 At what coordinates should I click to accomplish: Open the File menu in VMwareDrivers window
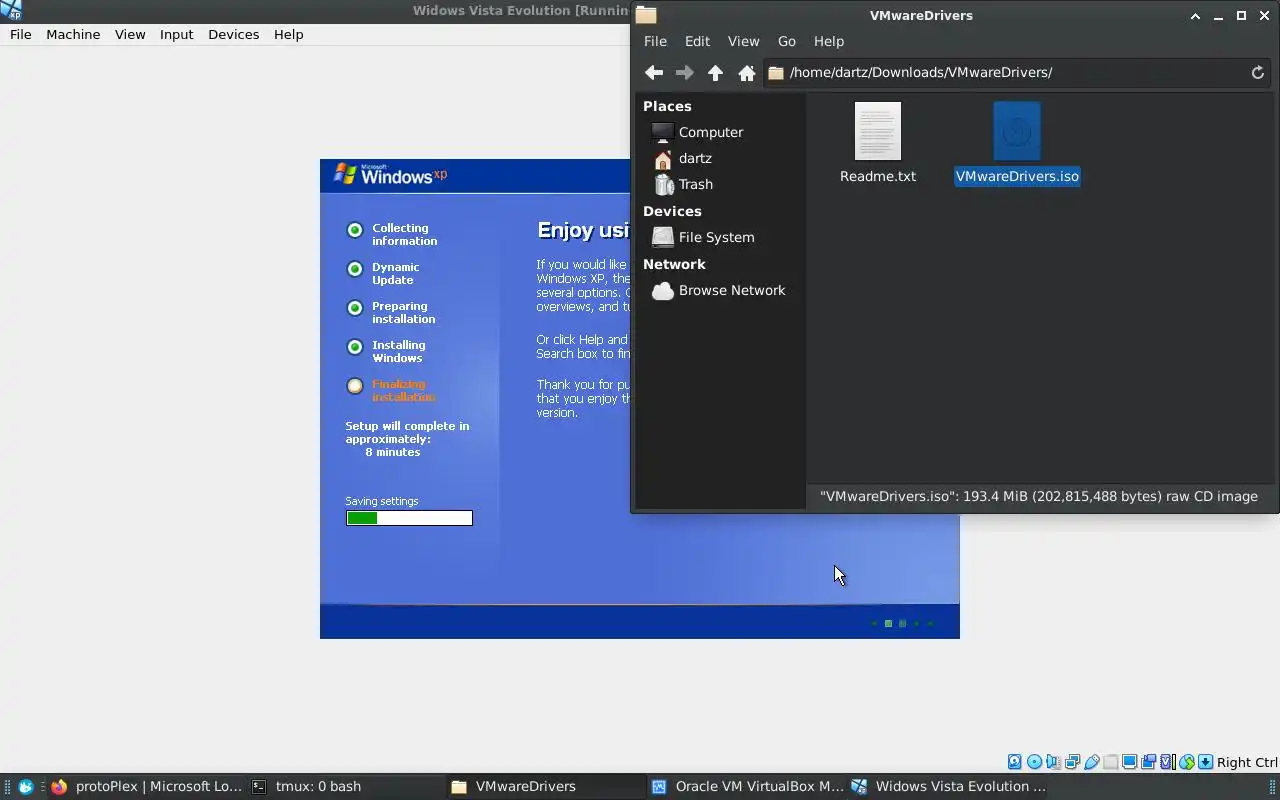[x=655, y=41]
